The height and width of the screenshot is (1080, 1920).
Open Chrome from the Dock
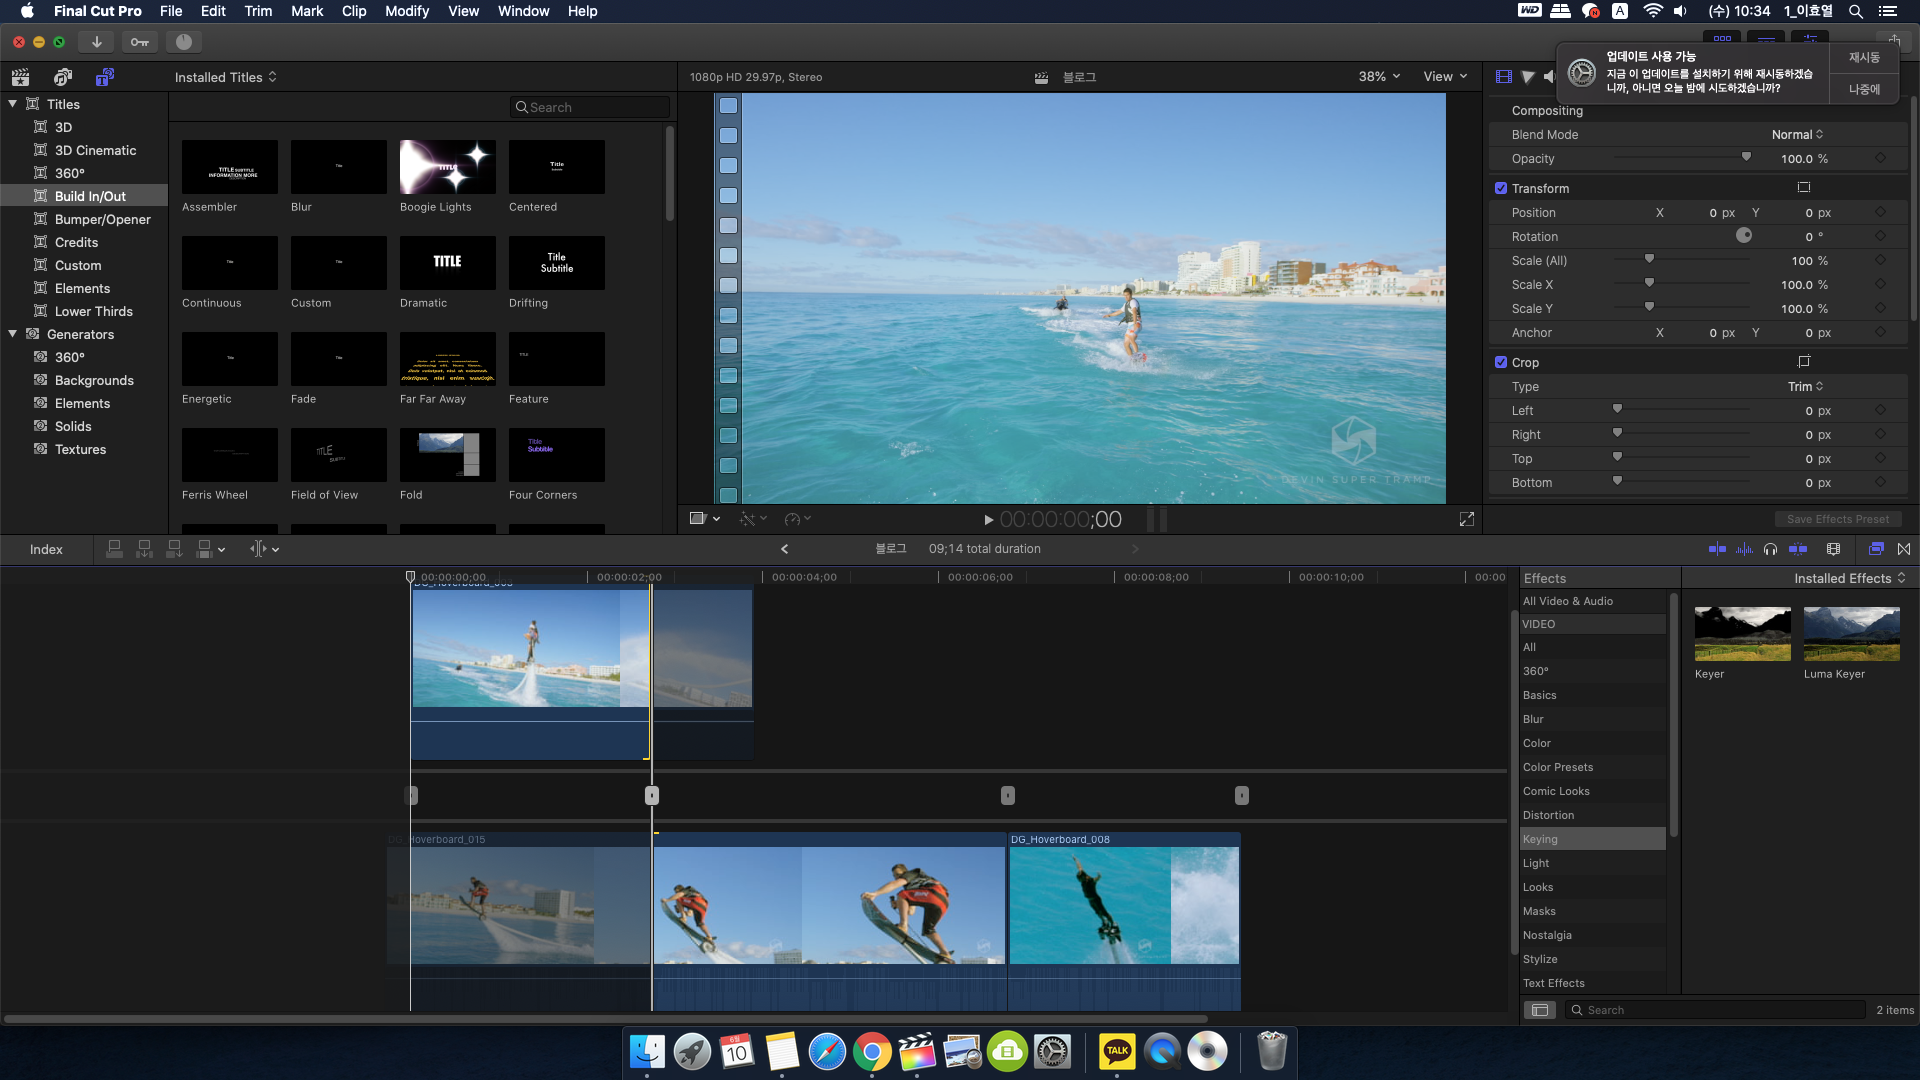point(872,1052)
